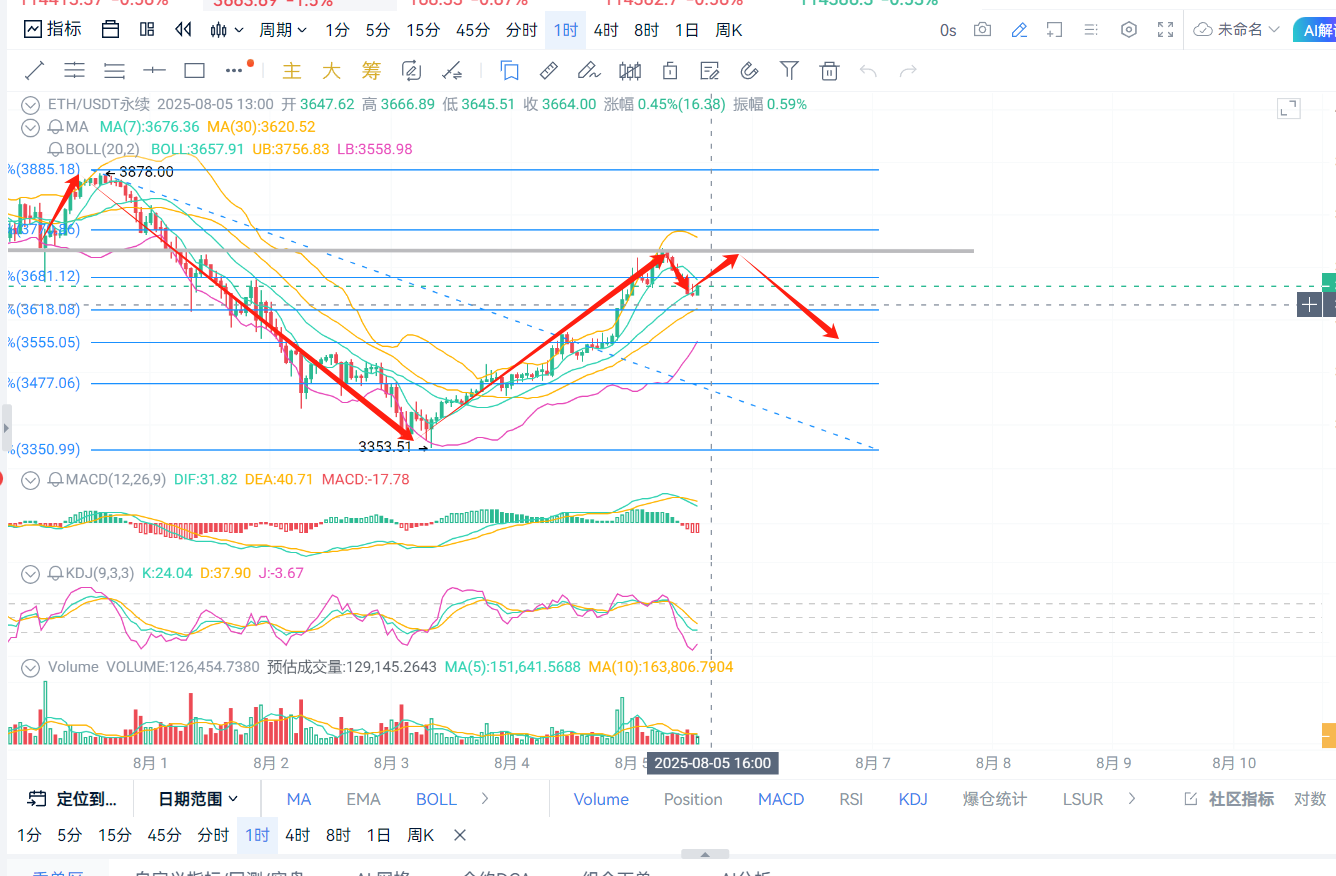1336x876 pixels.
Task: Toggle the EMA indicator on
Action: [x=363, y=799]
